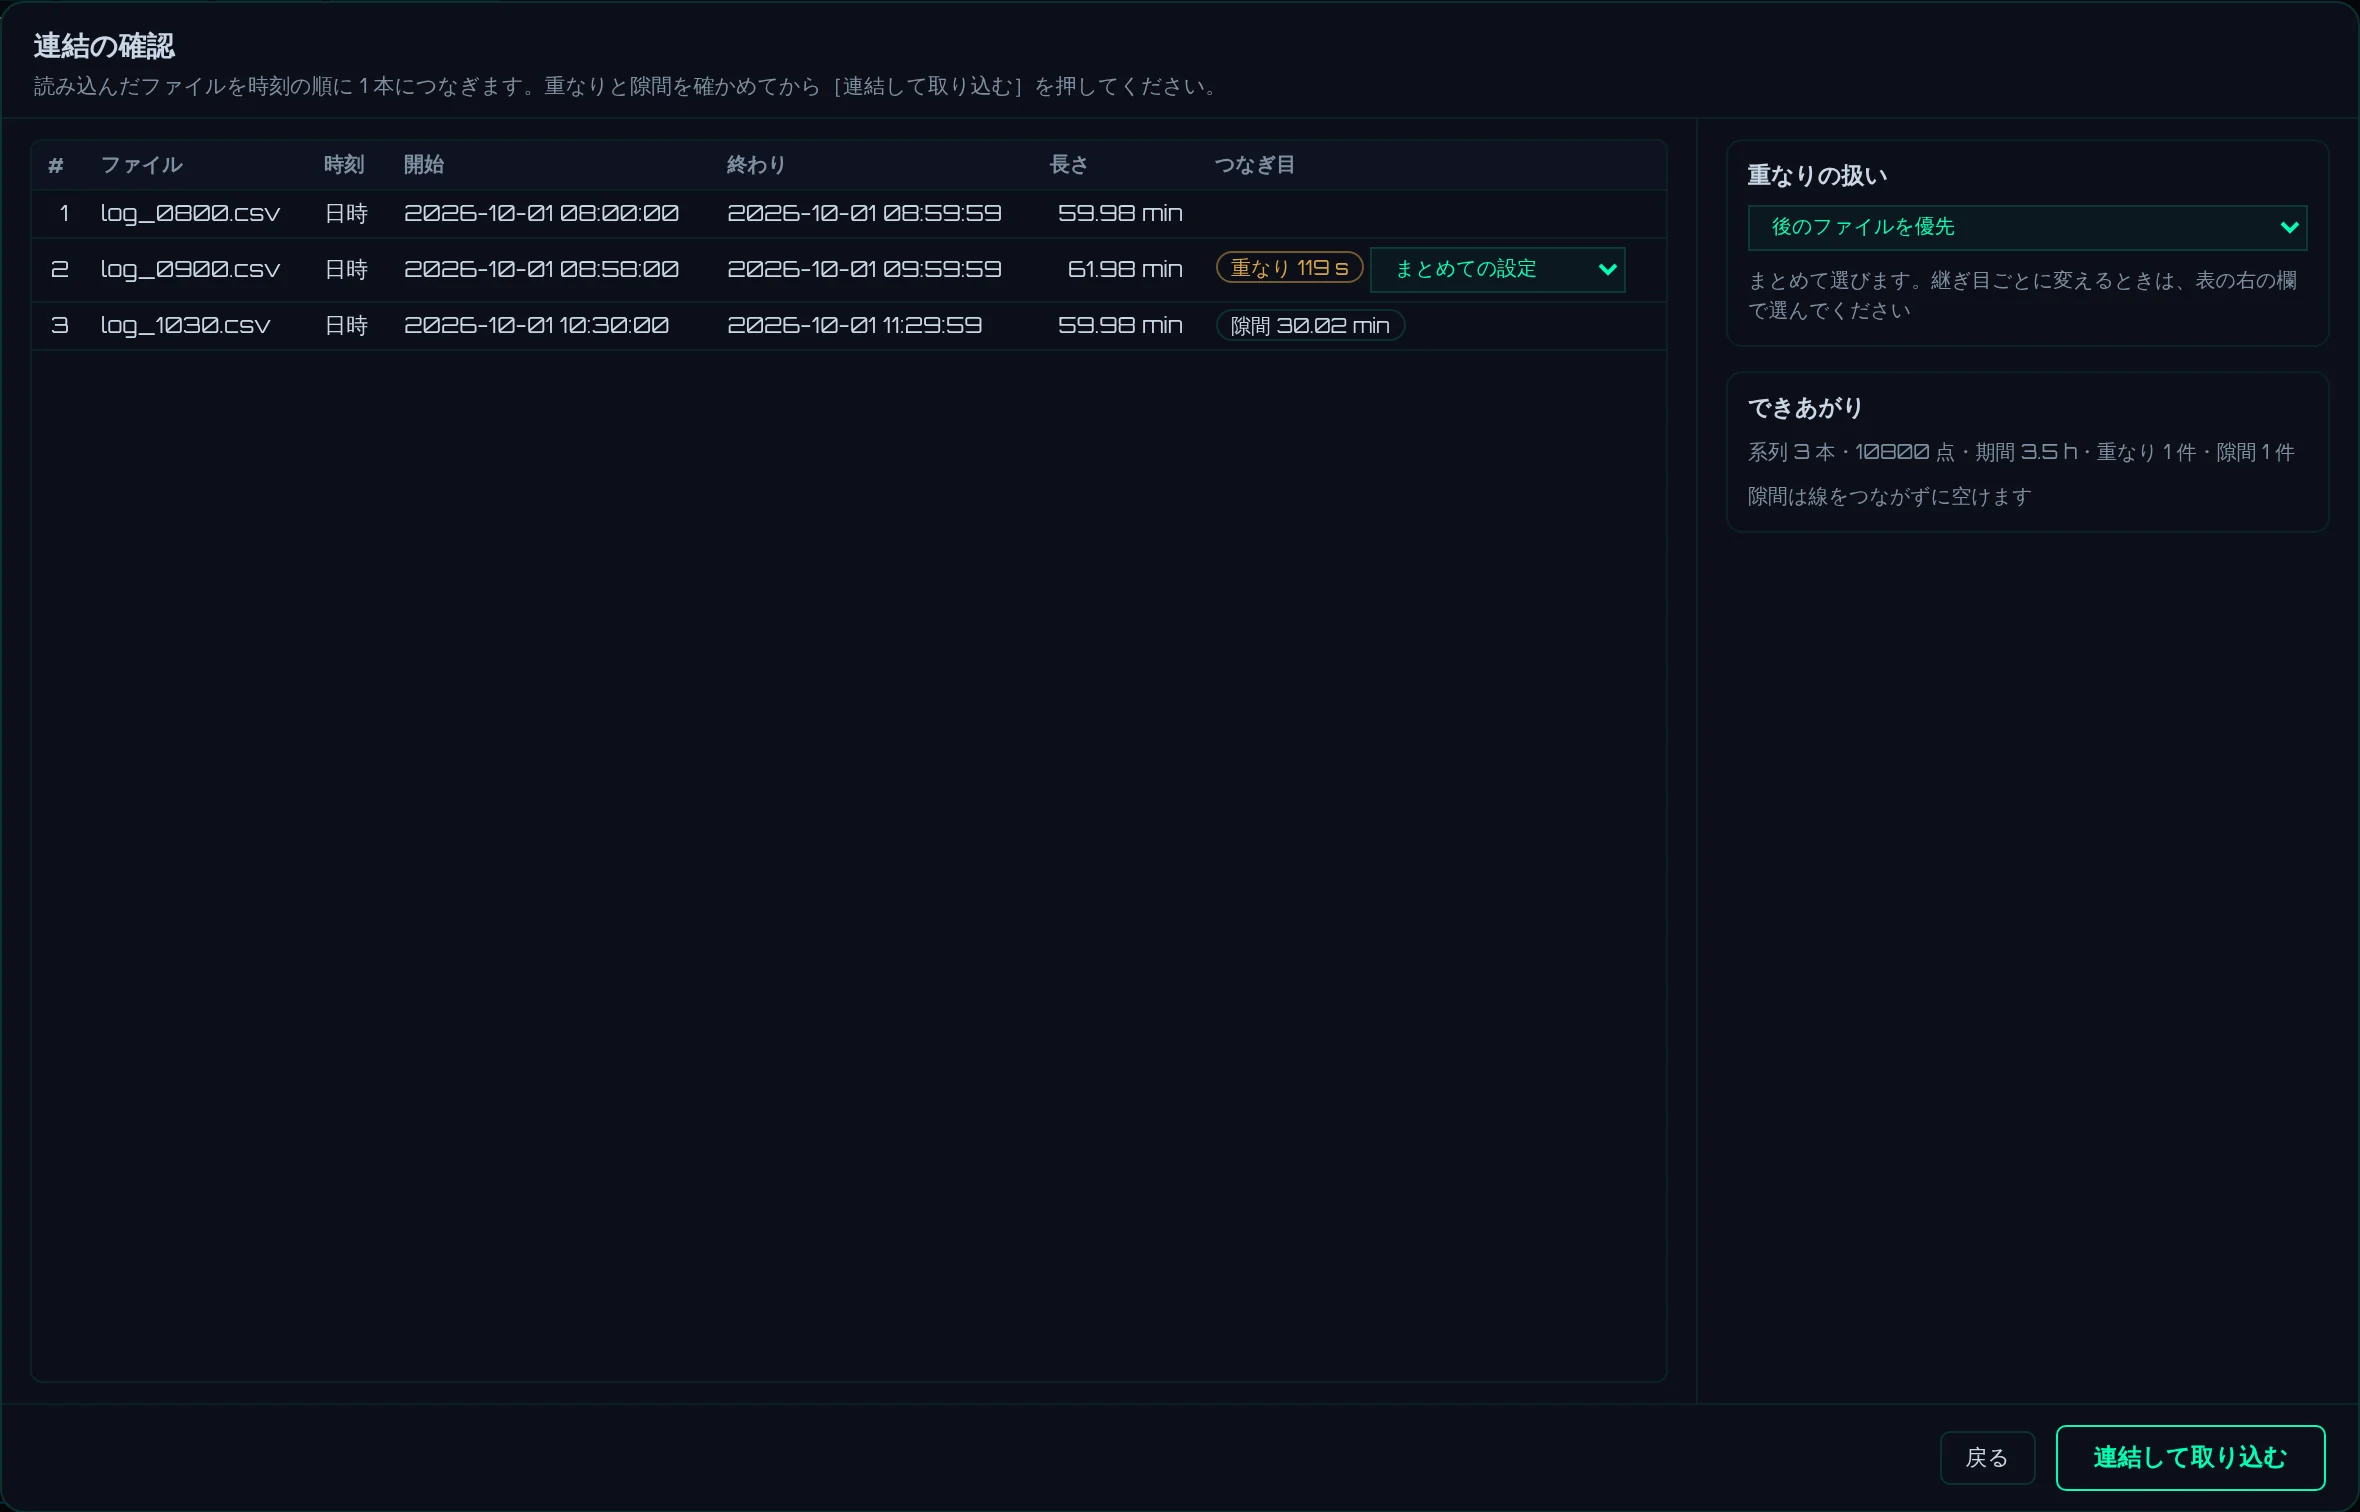The height and width of the screenshot is (1512, 2360).
Task: Click end time 2026-10-01 11:29:59
Action: pyautogui.click(x=854, y=325)
